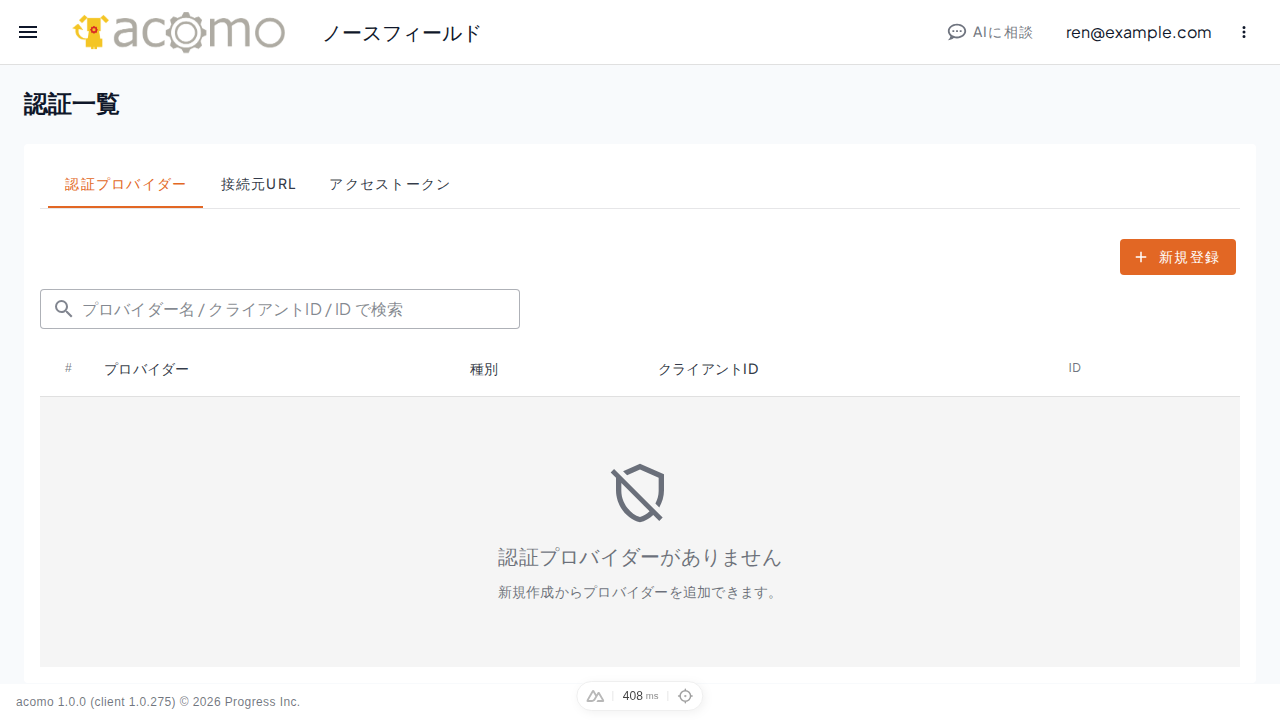Click the 認証一覧 page heading
The height and width of the screenshot is (720, 1280).
click(71, 104)
